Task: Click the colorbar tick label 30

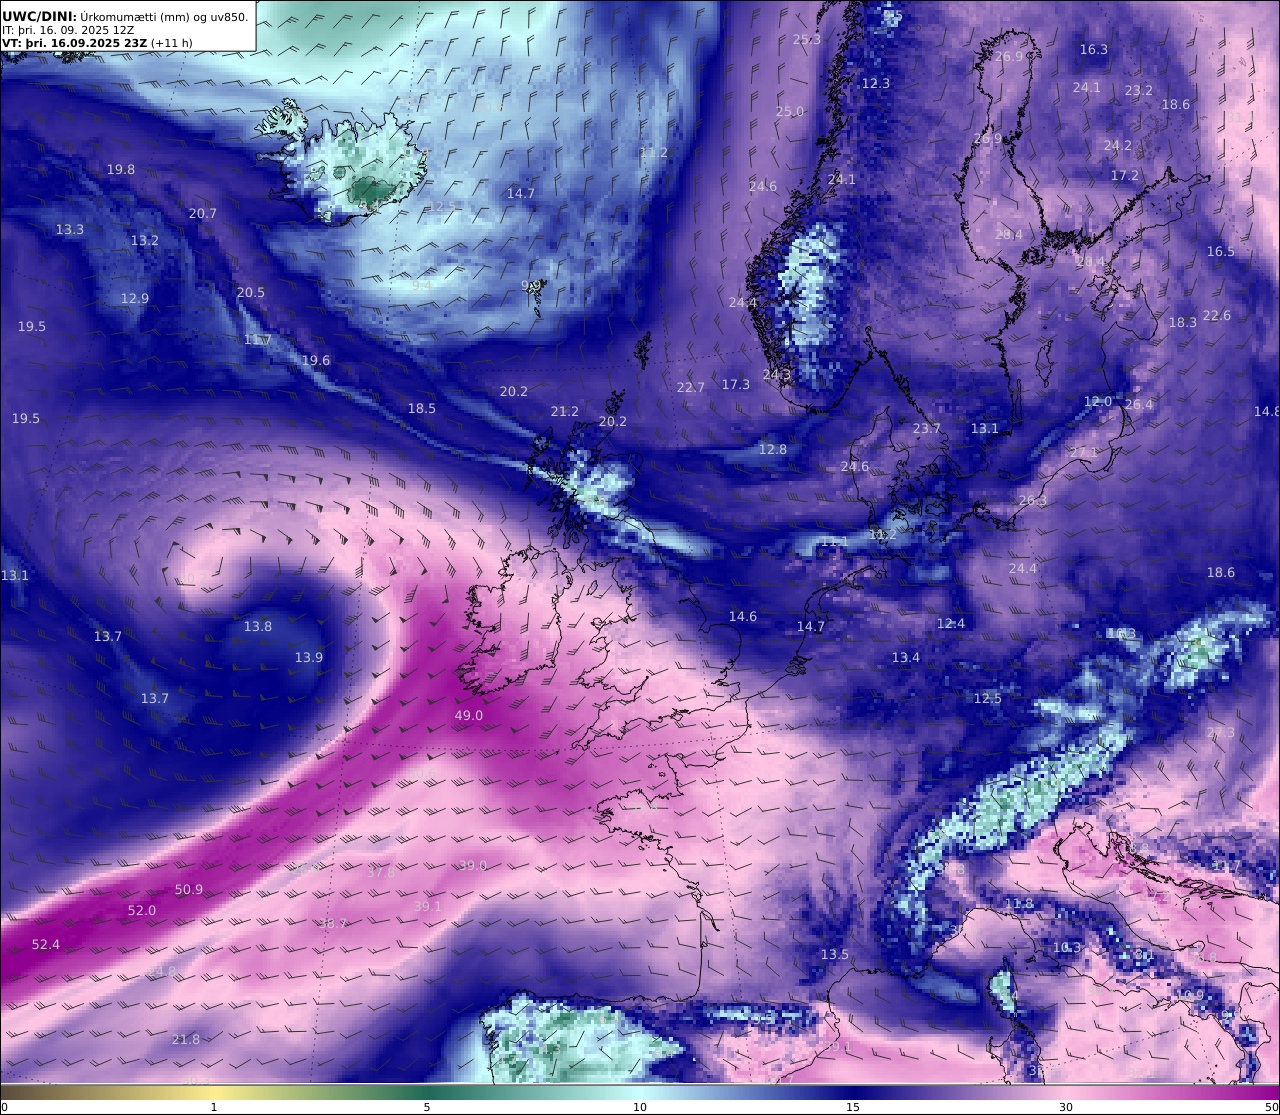Action: [1066, 1107]
